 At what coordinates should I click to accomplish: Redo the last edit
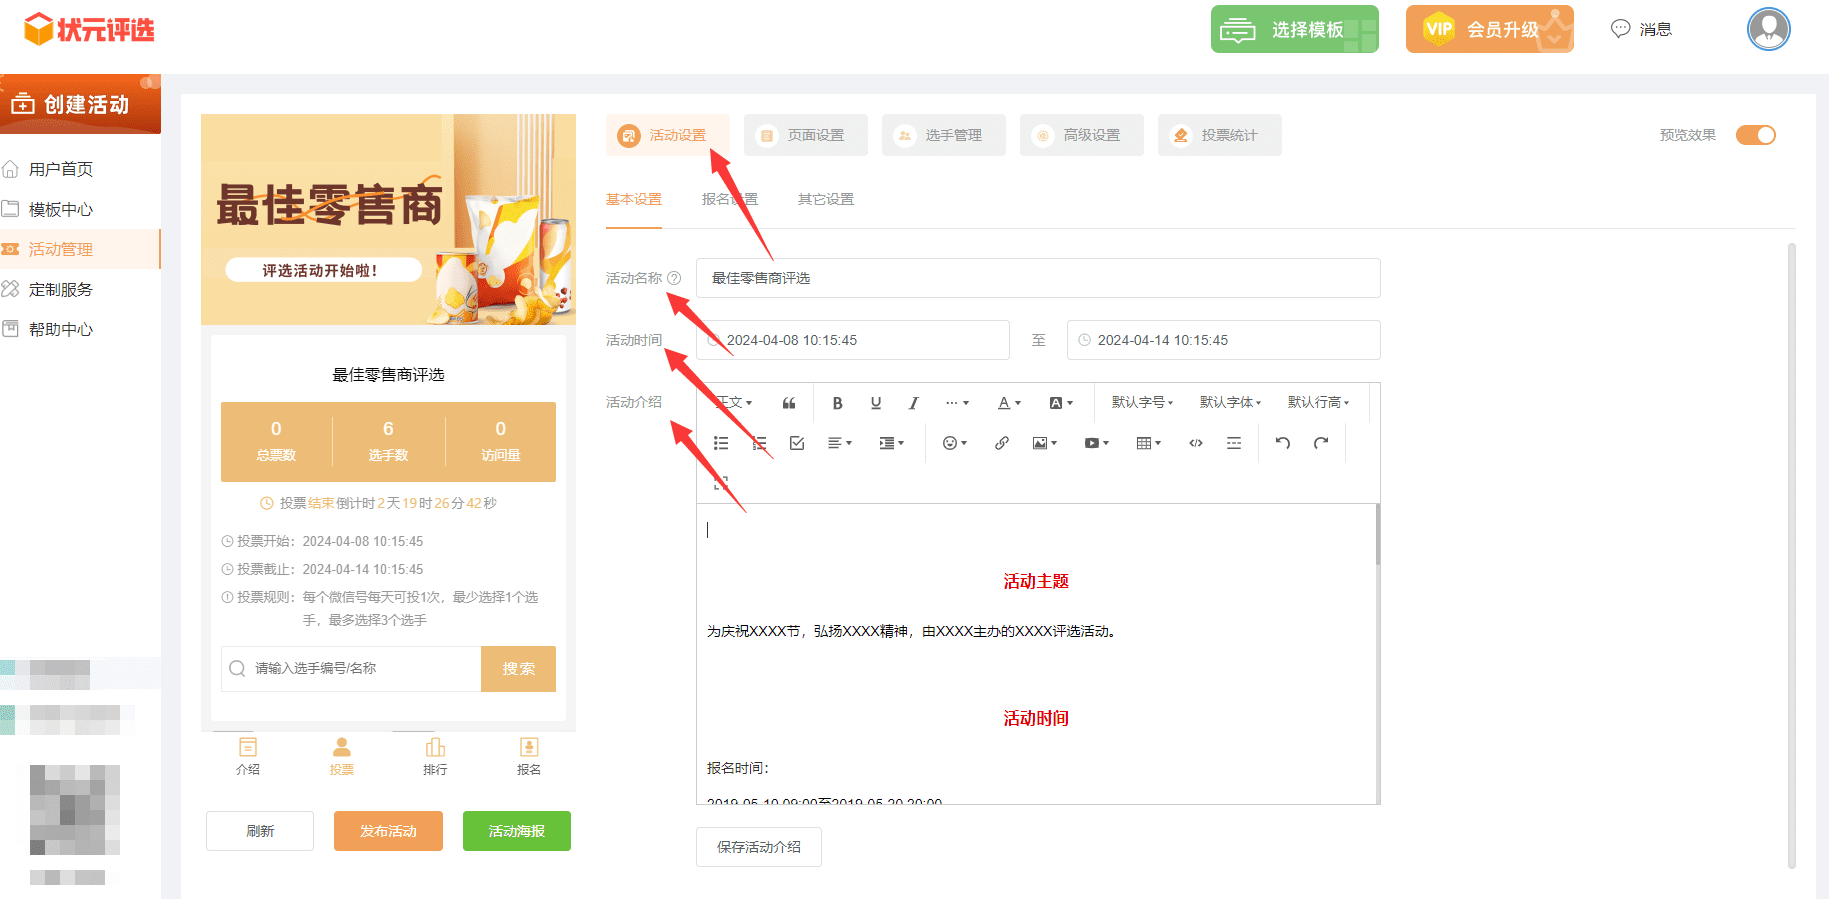[1321, 443]
